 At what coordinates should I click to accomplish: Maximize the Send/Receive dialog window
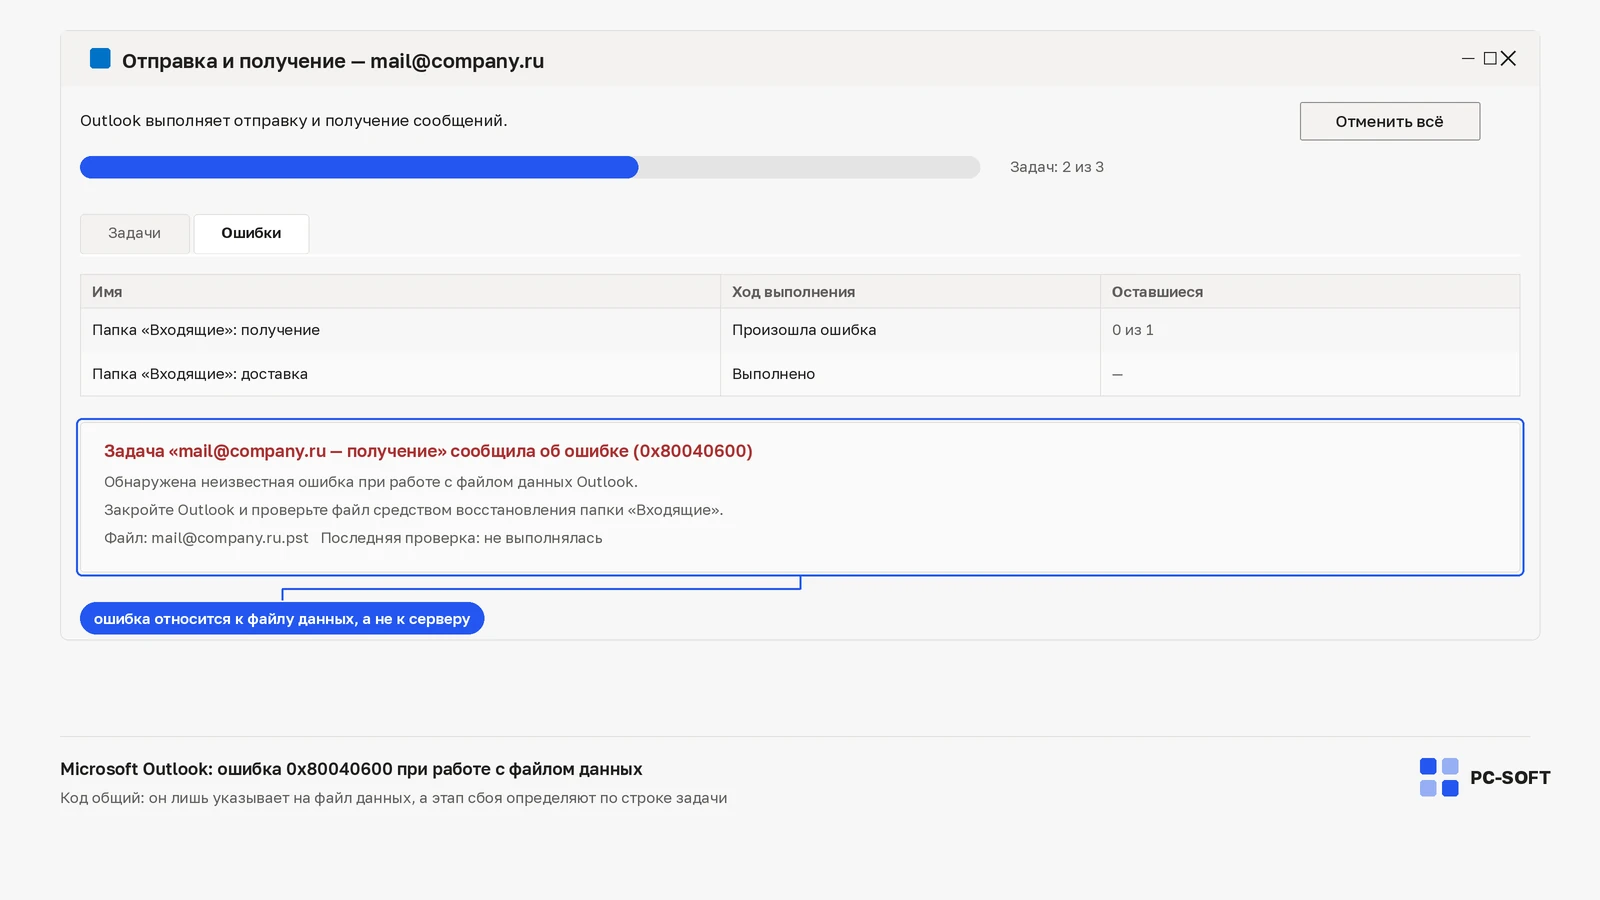pos(1490,59)
